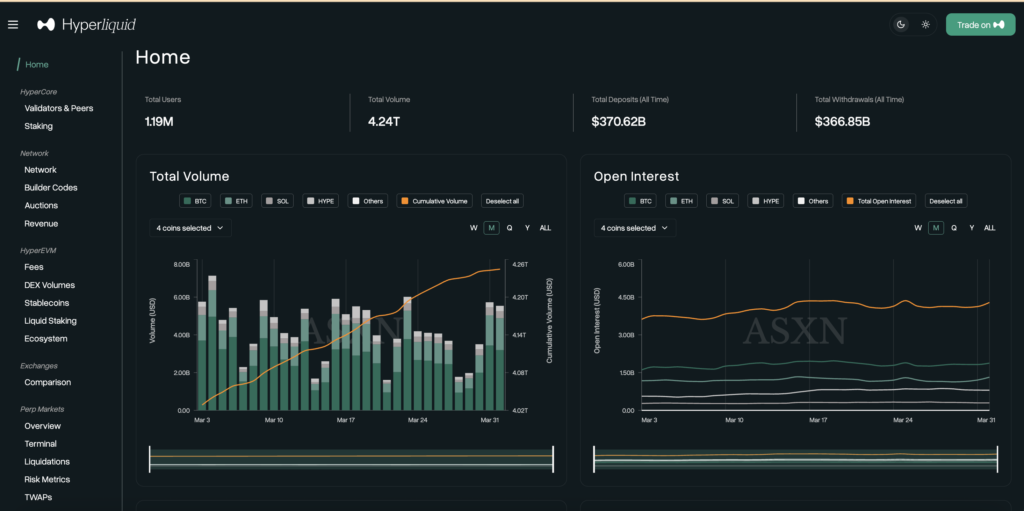1024x511 pixels.
Task: Select Q range in Open Interest chart
Action: click(x=954, y=228)
